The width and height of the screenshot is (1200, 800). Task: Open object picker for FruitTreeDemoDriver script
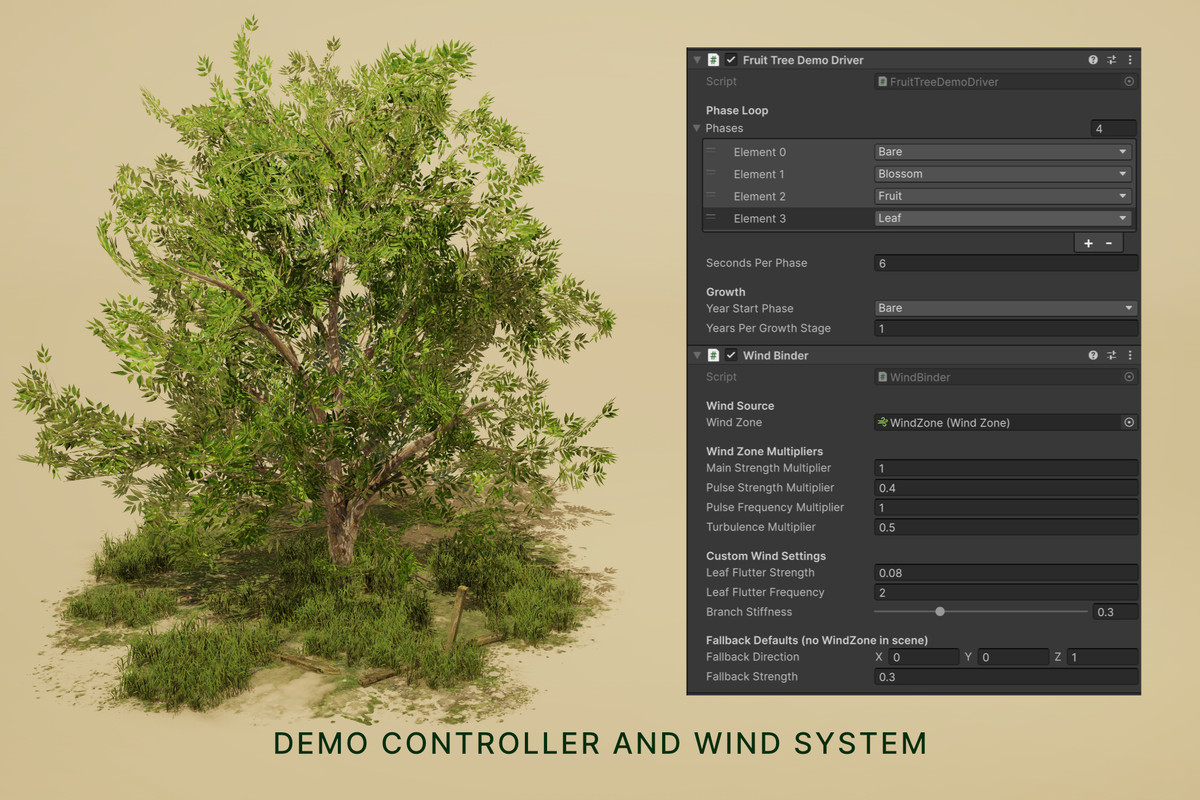click(x=1129, y=82)
